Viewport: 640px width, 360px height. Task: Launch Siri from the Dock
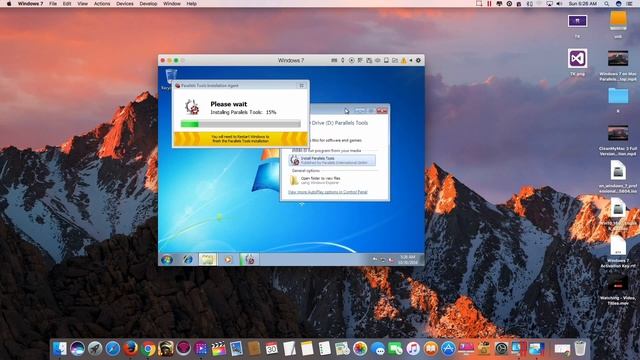click(x=77, y=349)
